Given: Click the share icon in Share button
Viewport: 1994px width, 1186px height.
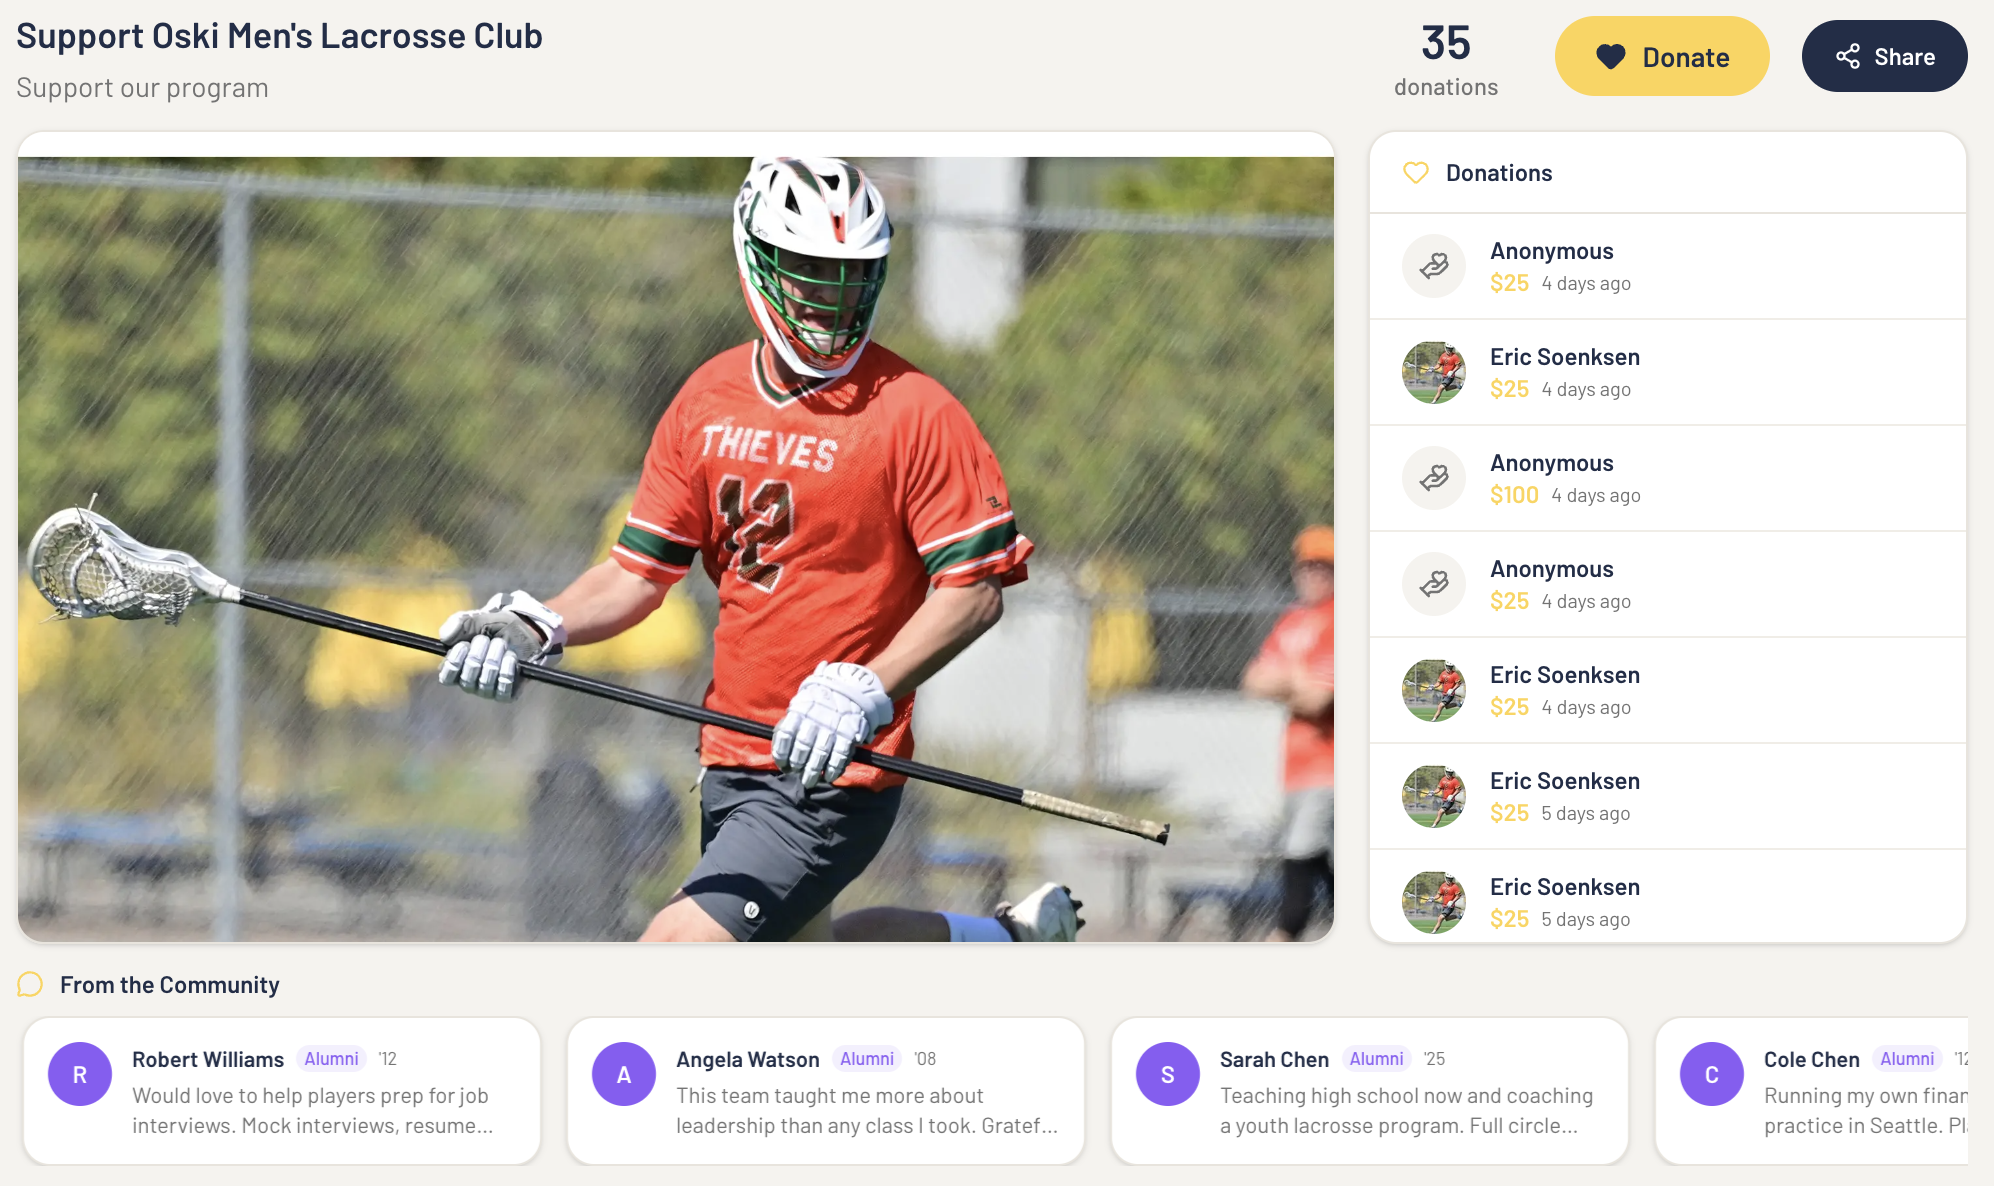Looking at the screenshot, I should pos(1848,57).
